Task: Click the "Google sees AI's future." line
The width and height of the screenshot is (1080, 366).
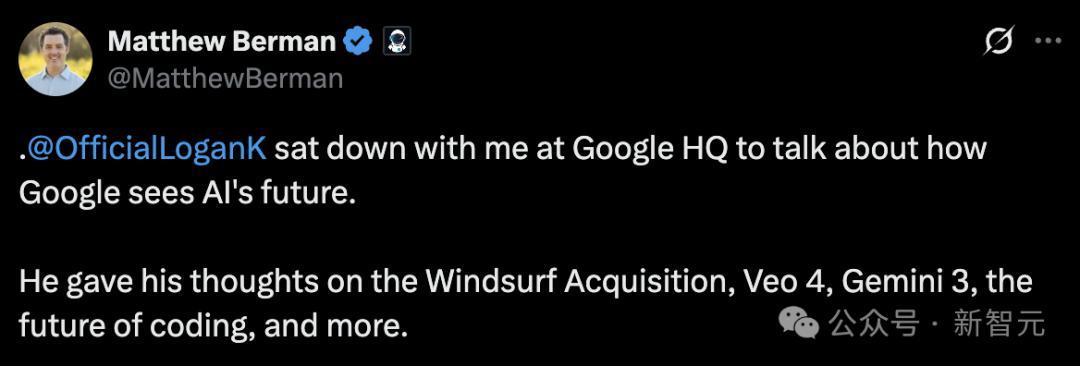Action: (187, 194)
